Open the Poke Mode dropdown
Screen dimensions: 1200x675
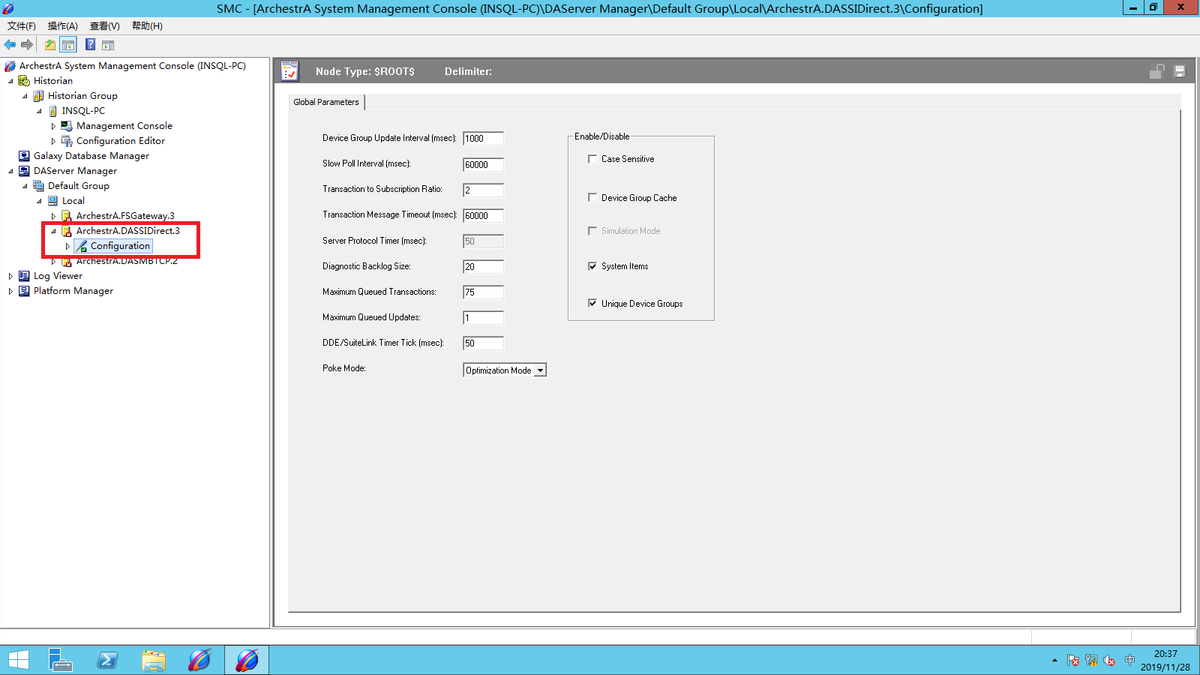(x=540, y=370)
